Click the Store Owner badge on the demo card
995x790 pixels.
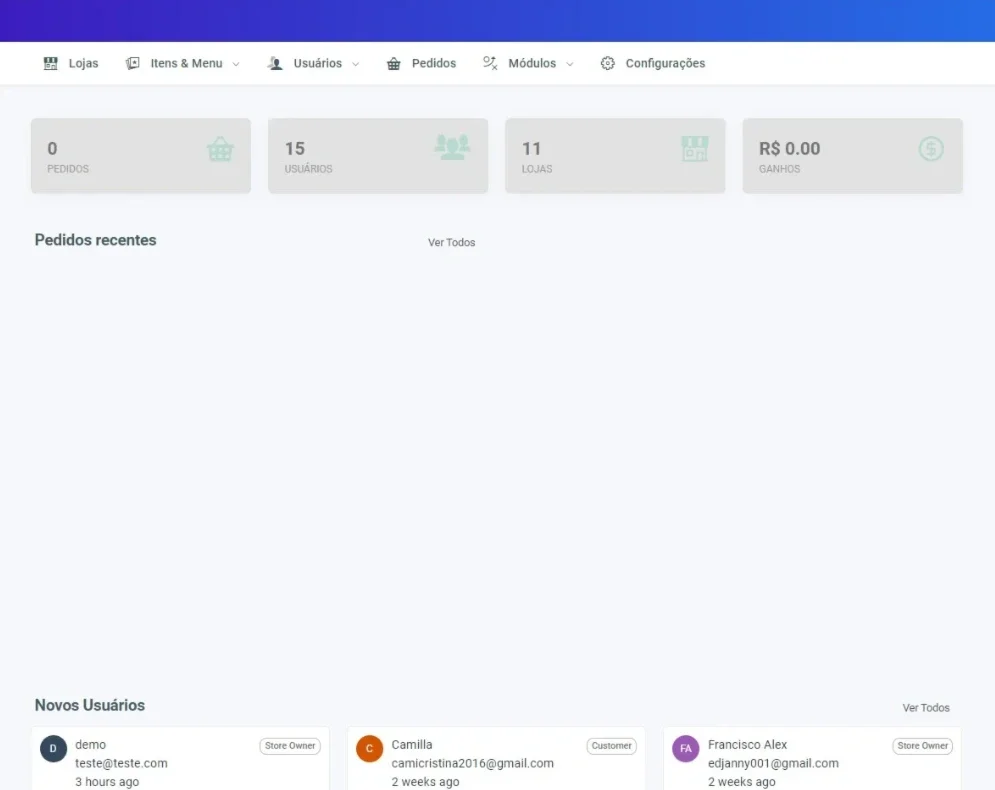[290, 746]
